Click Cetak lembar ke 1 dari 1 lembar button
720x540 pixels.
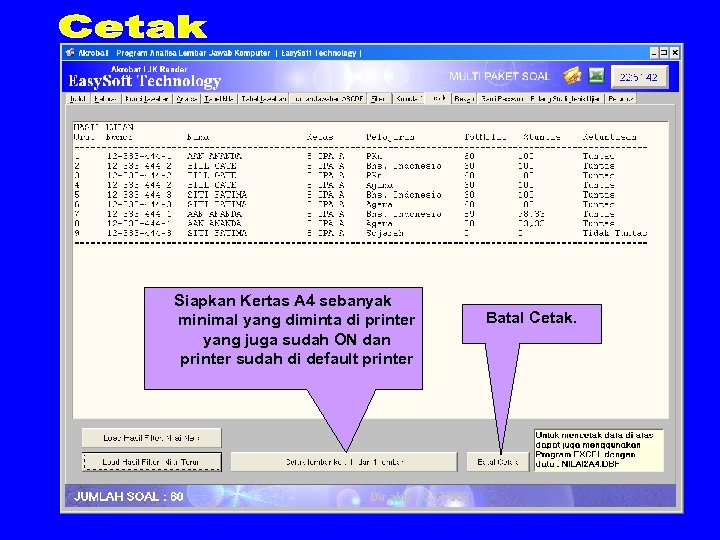click(344, 462)
